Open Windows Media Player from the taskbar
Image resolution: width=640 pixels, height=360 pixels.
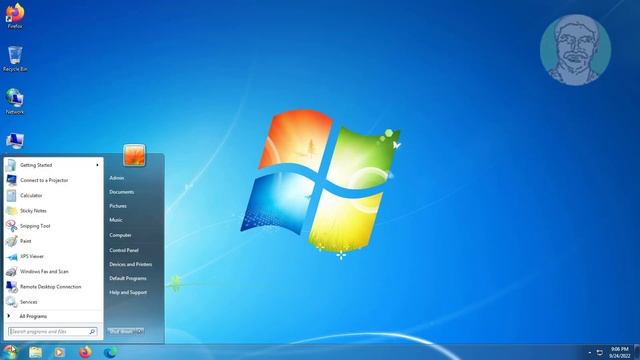point(60,352)
